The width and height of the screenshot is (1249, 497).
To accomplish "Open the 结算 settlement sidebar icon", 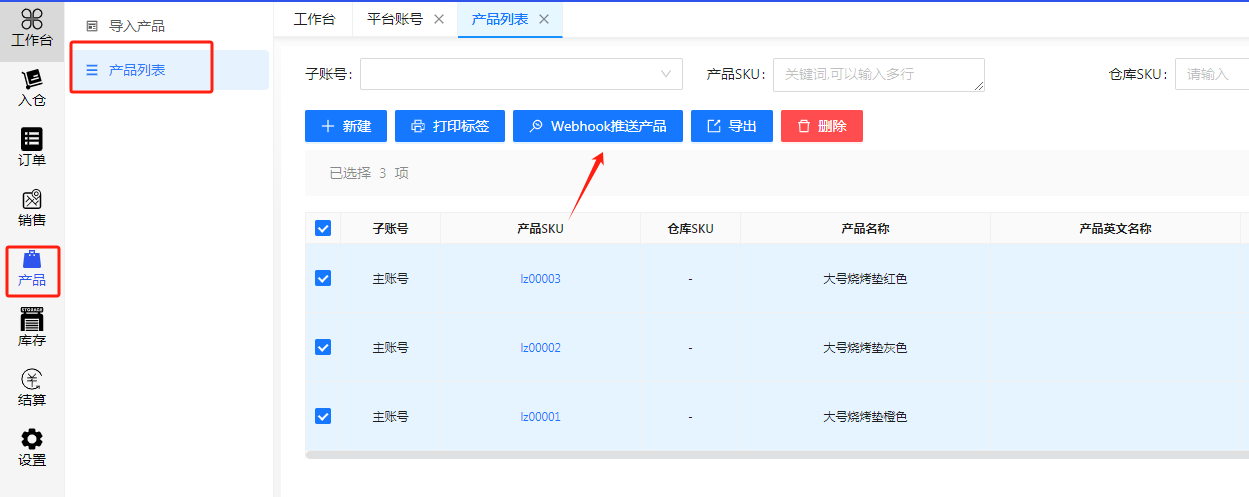I will pyautogui.click(x=31, y=388).
